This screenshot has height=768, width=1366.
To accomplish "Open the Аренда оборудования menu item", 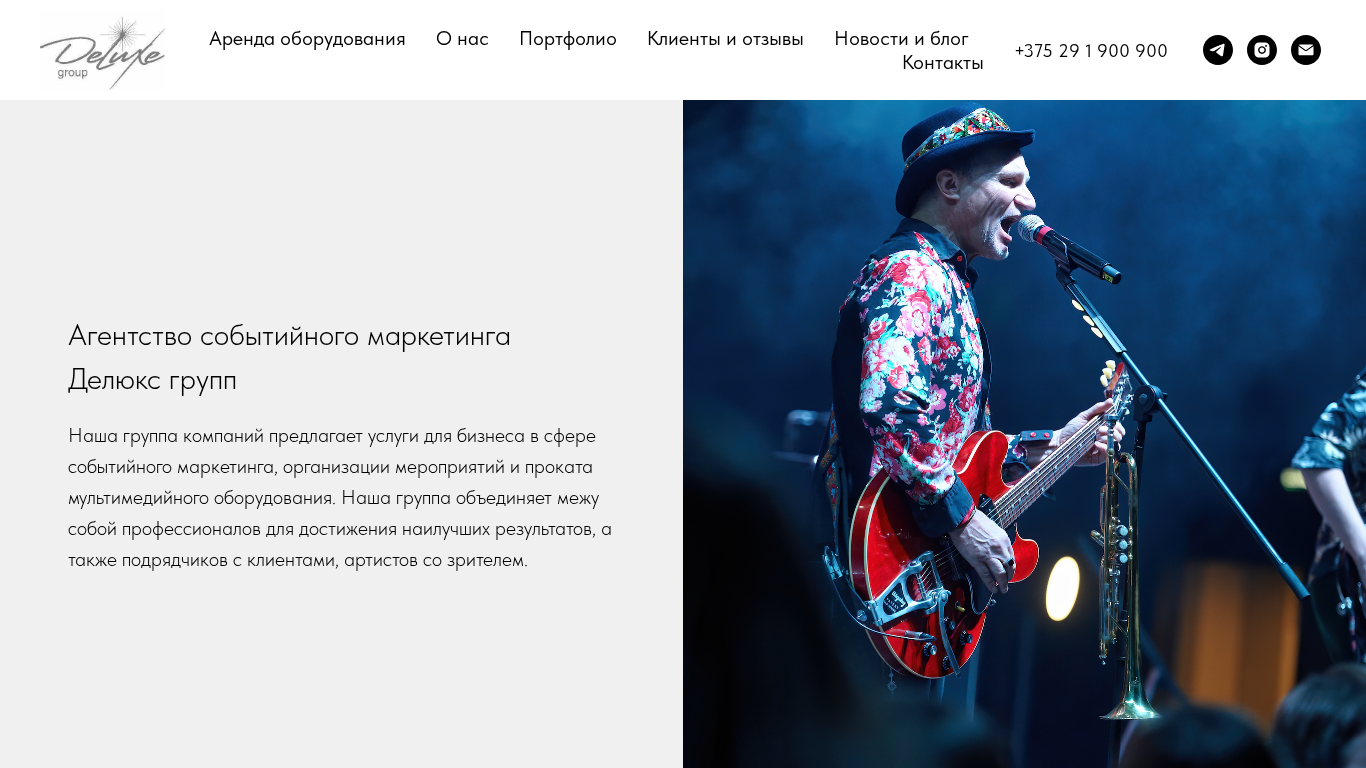I will click(x=307, y=39).
